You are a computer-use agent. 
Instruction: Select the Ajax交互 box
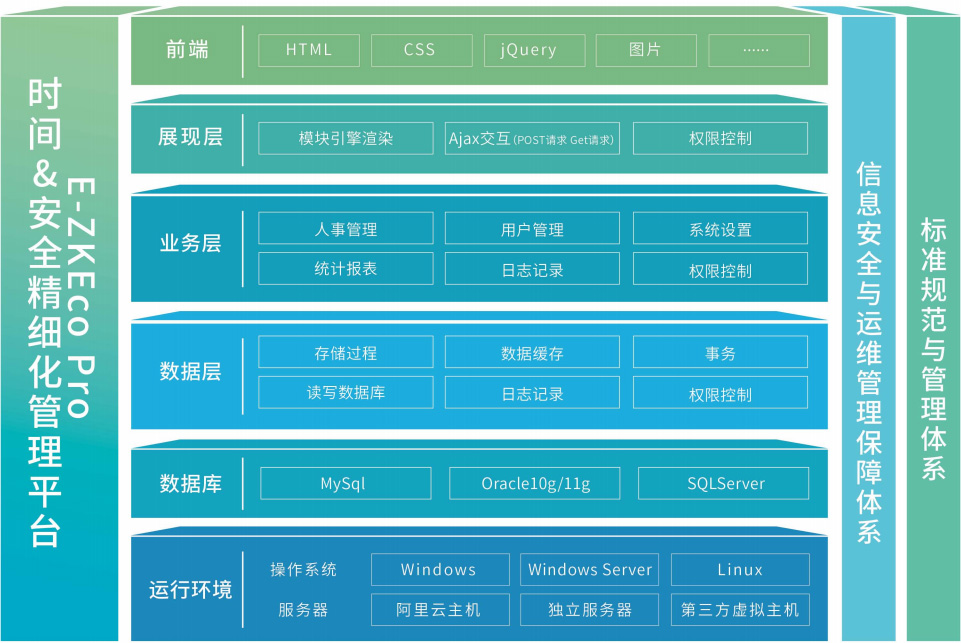[x=532, y=139]
